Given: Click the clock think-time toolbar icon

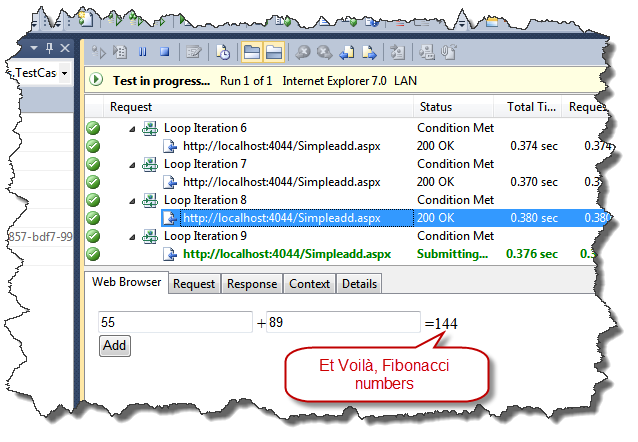Looking at the screenshot, I should tap(223, 52).
